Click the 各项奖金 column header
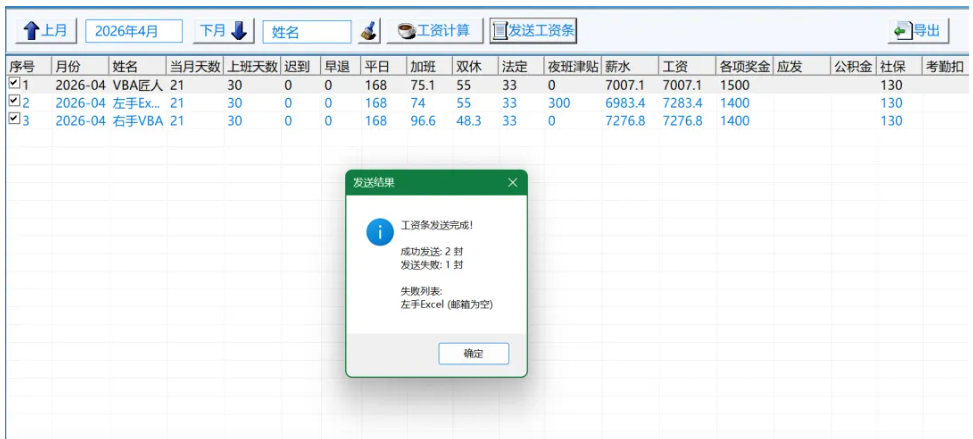973x439 pixels. coord(744,67)
